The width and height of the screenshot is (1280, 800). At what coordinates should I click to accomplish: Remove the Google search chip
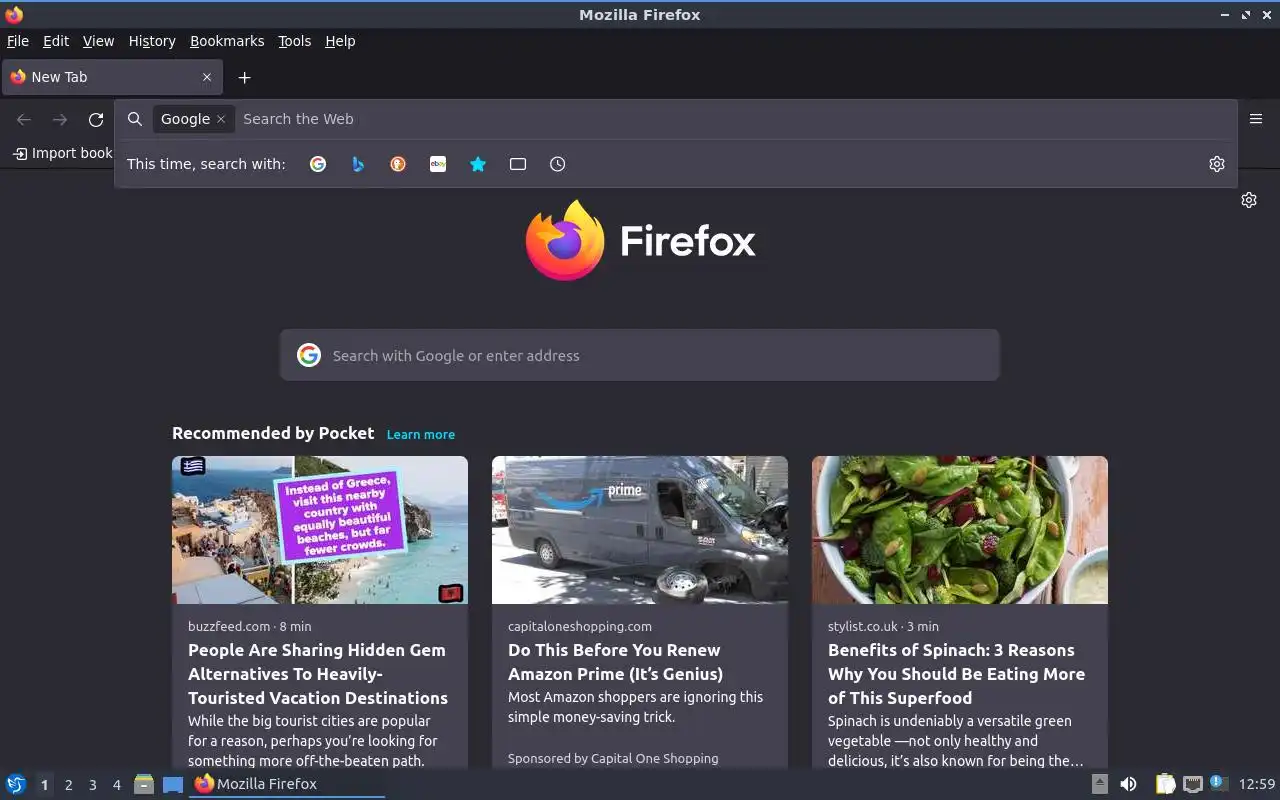pyautogui.click(x=221, y=119)
